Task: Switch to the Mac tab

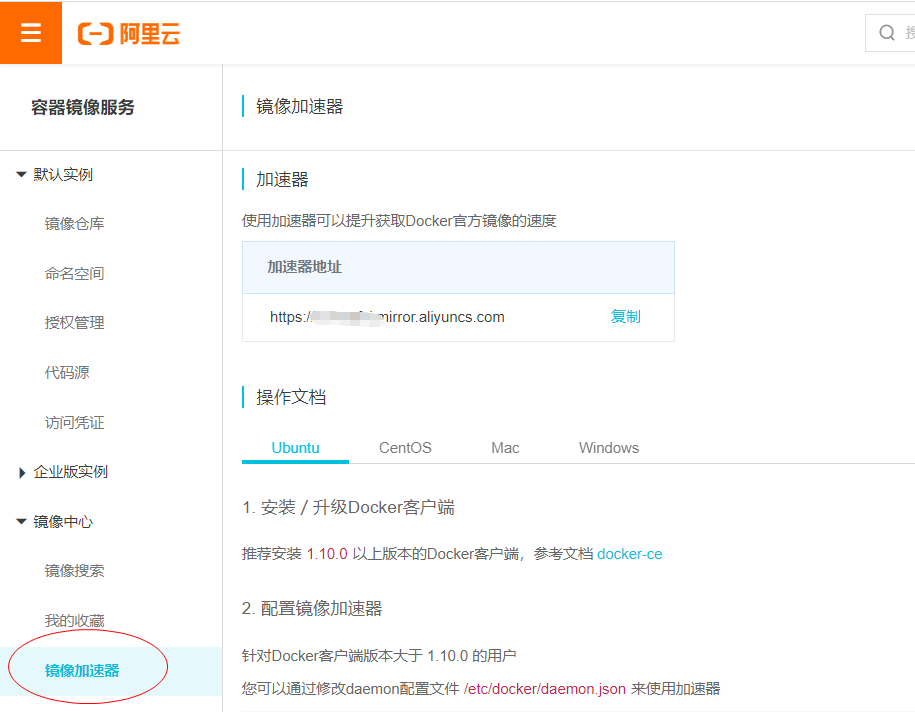Action: point(505,448)
